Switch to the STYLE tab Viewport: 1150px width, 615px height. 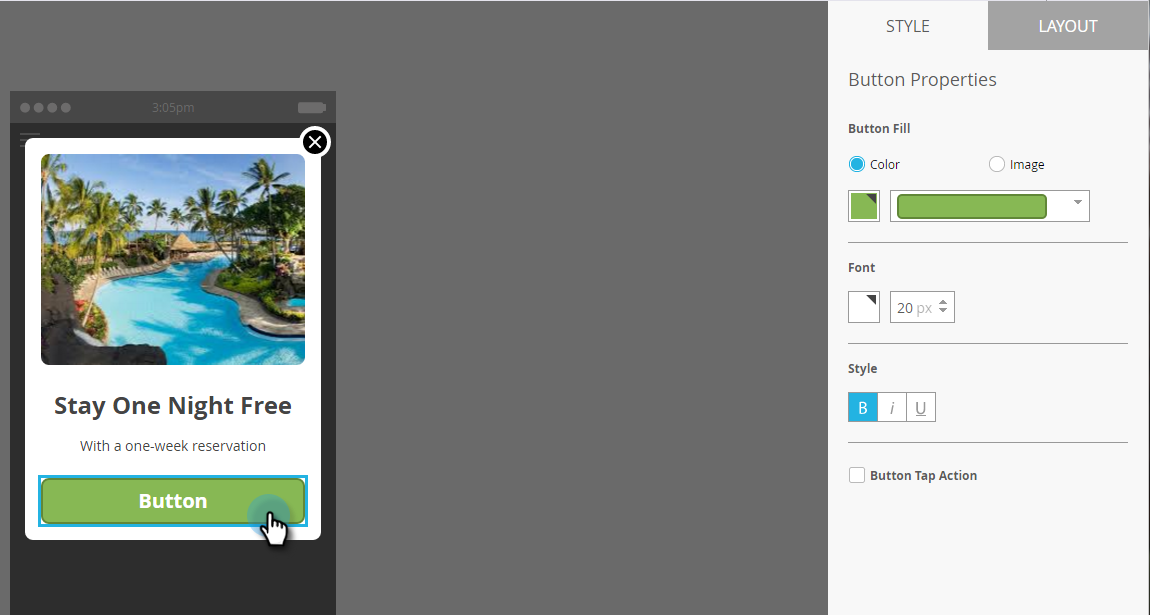click(x=908, y=26)
